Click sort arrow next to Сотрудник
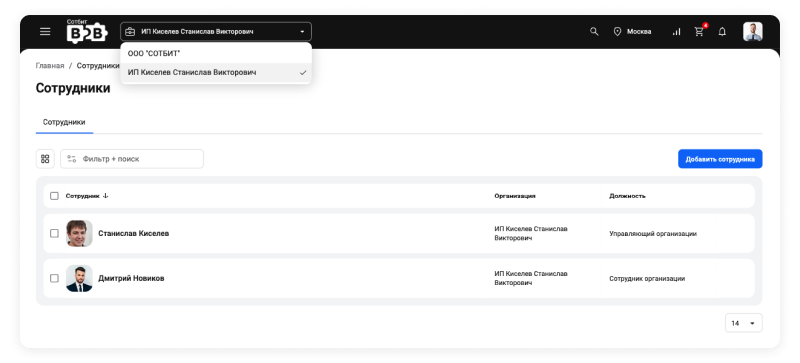800x363 pixels. (x=106, y=196)
